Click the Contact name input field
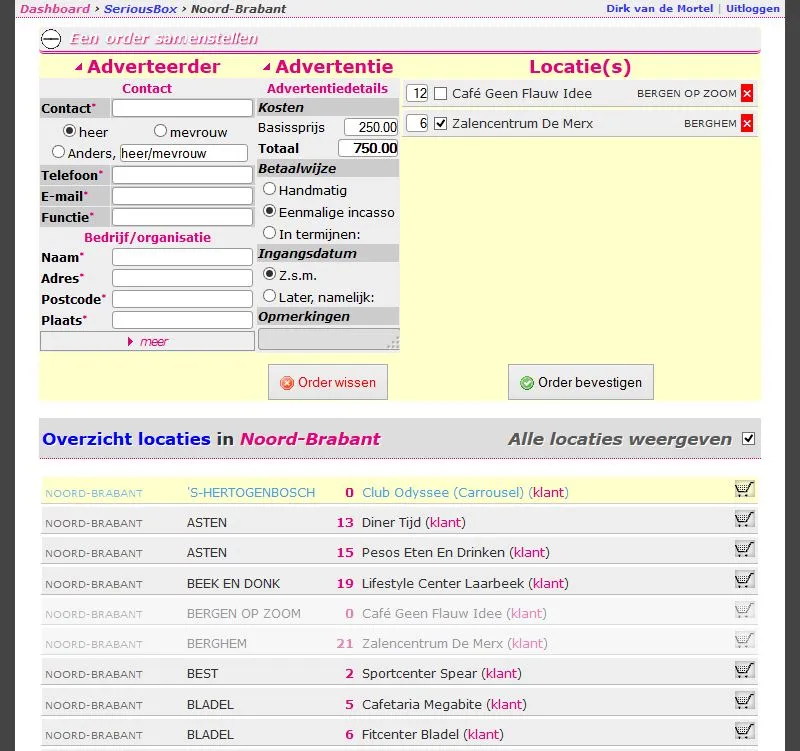Screen dimensions: 800x751 pos(182,108)
